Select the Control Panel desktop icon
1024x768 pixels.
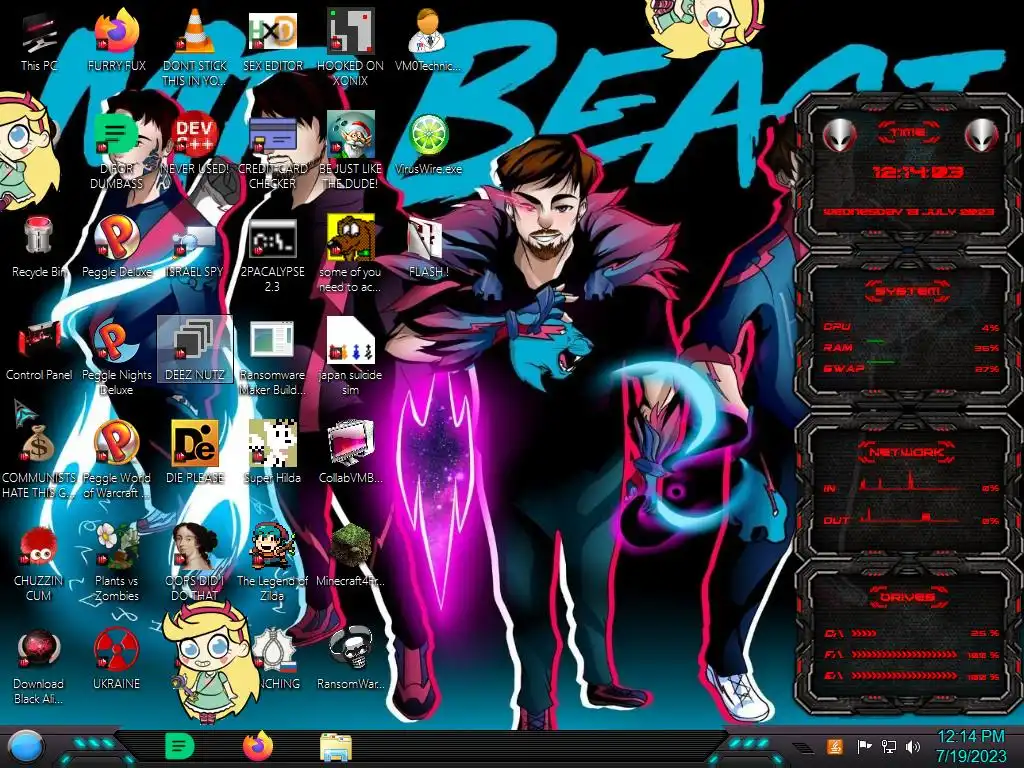coord(39,350)
